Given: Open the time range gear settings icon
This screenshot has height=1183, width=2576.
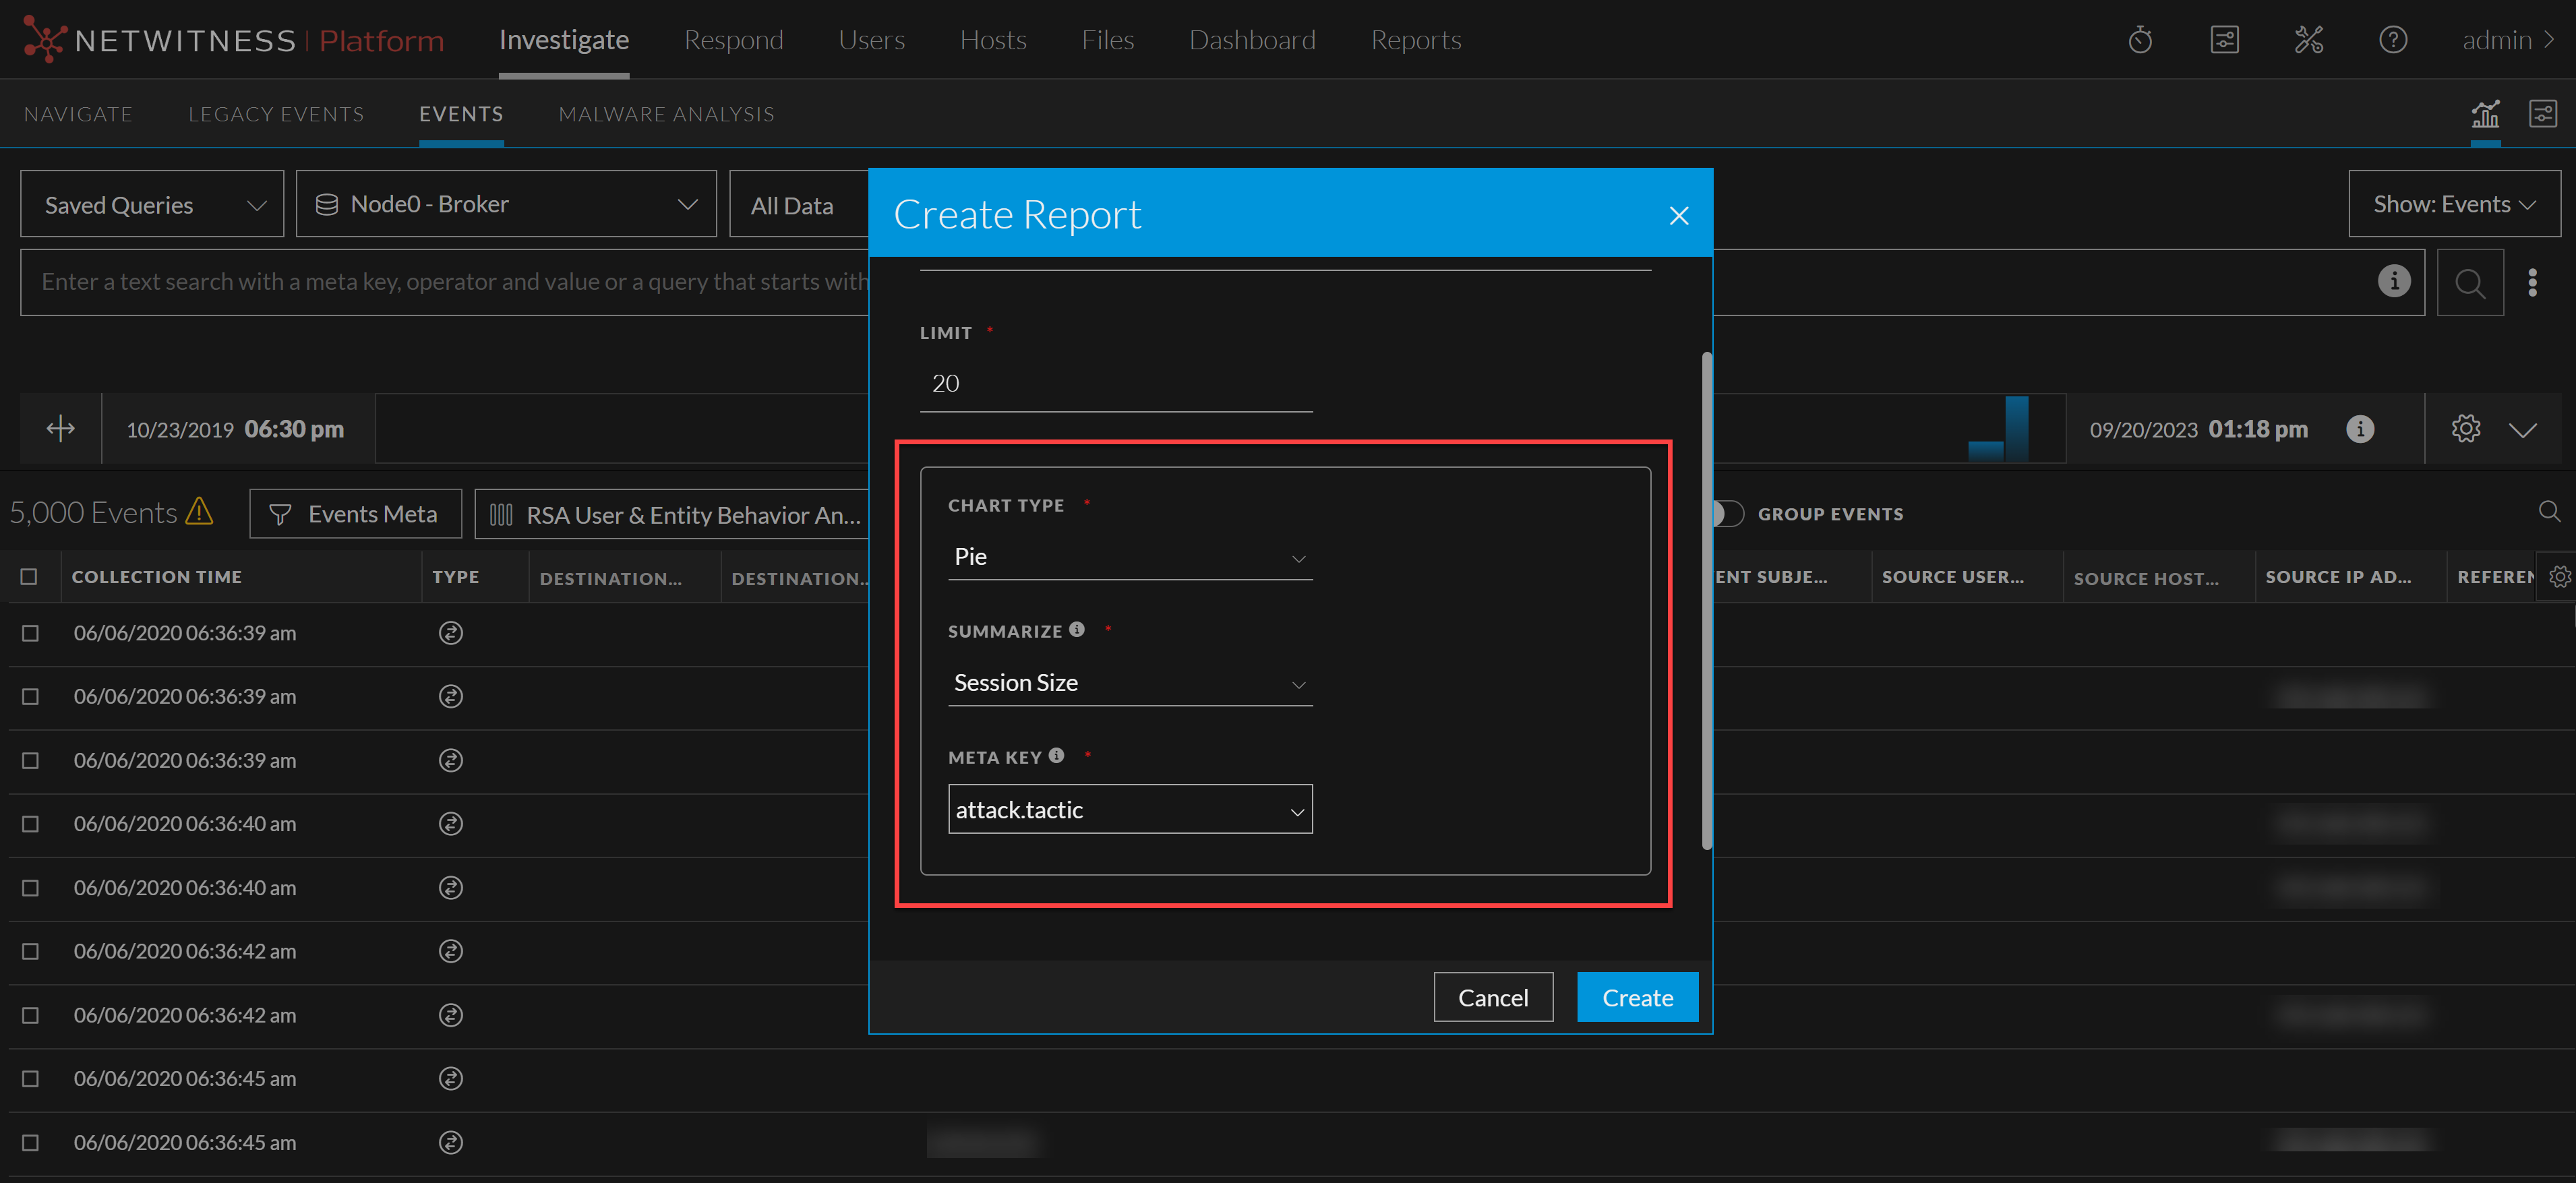Looking at the screenshot, I should (x=2465, y=429).
